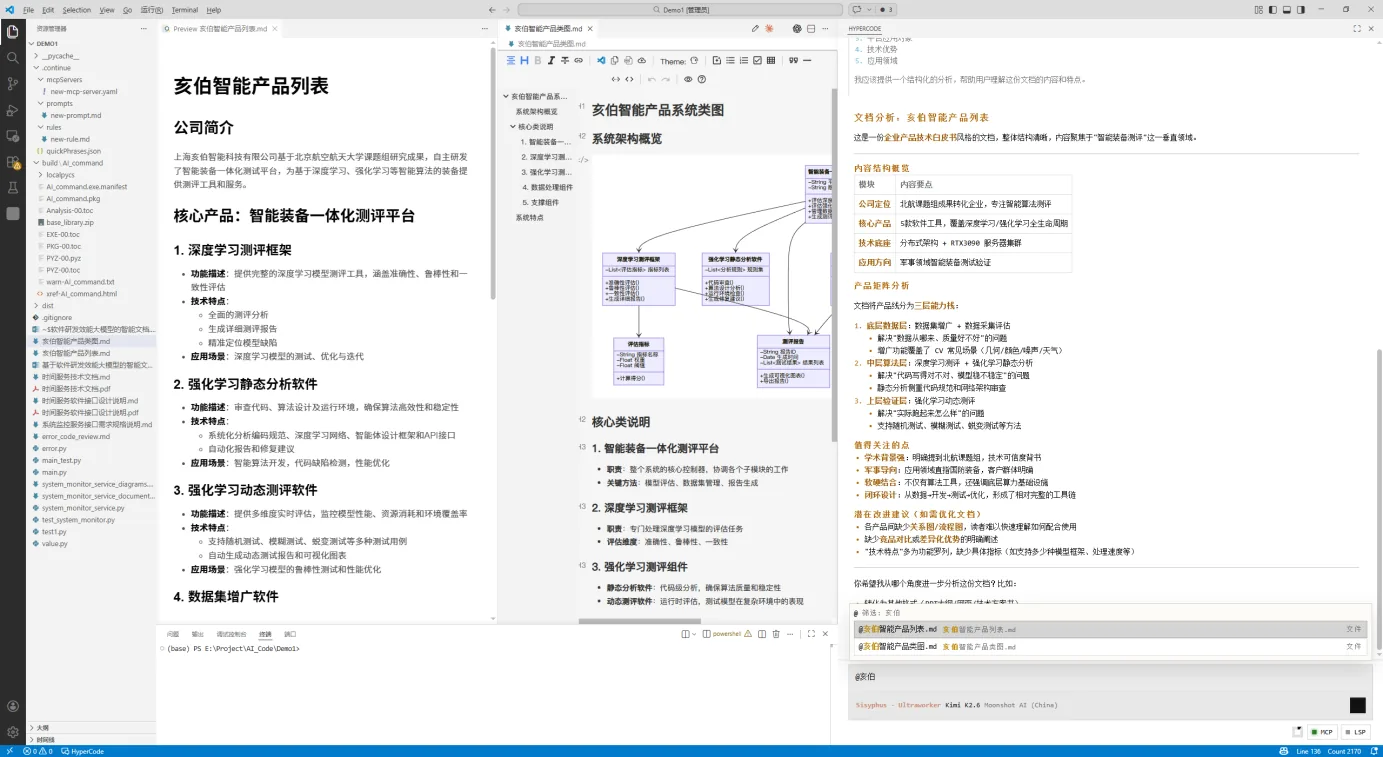
Task: Apply strikethrough in the markdown toolbar
Action: click(x=564, y=60)
